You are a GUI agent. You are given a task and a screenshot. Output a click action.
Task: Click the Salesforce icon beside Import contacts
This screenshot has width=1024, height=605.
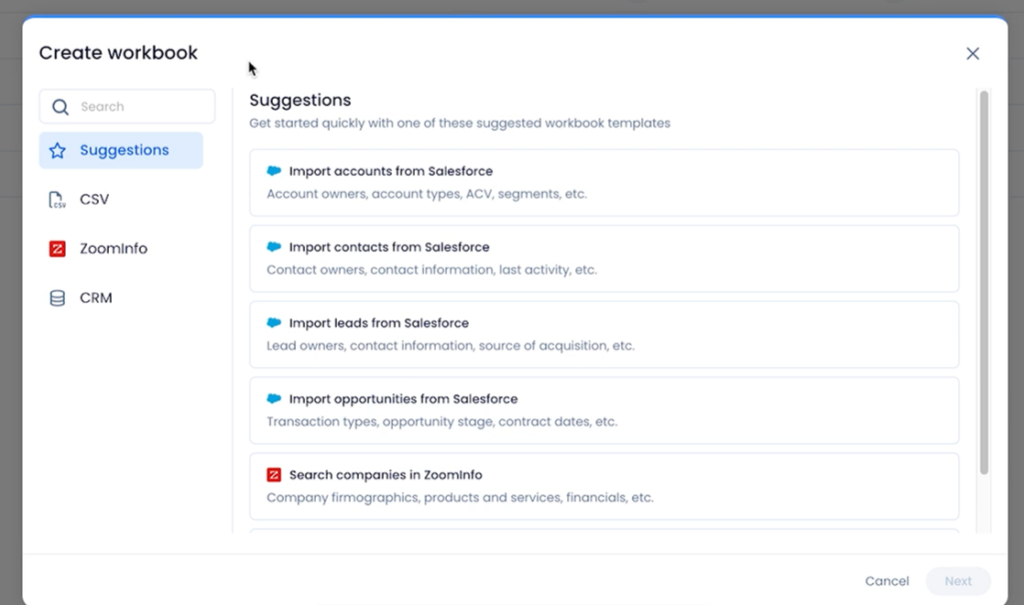tap(274, 247)
